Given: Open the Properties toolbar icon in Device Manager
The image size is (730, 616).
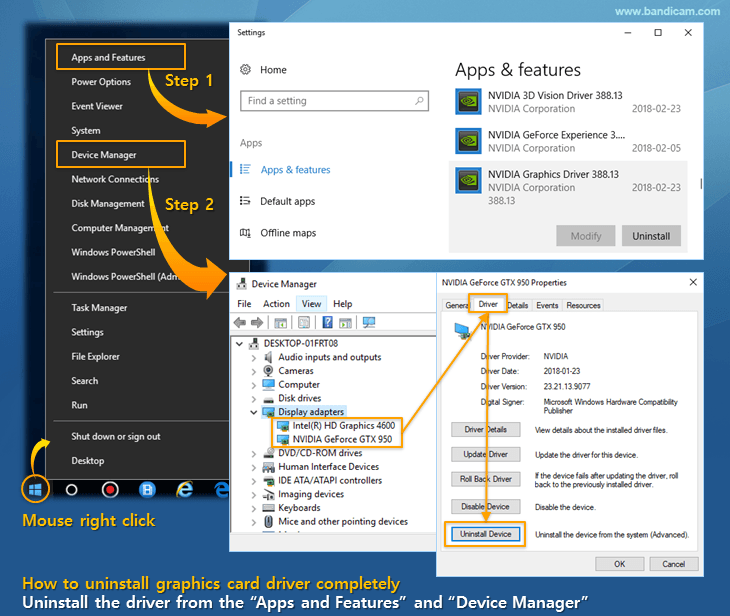Looking at the screenshot, I should point(304,322).
